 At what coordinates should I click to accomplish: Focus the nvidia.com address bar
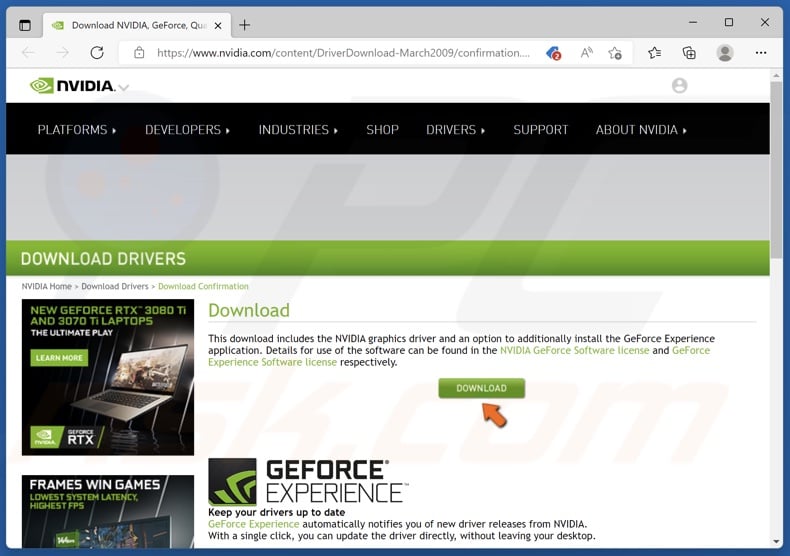coord(343,53)
